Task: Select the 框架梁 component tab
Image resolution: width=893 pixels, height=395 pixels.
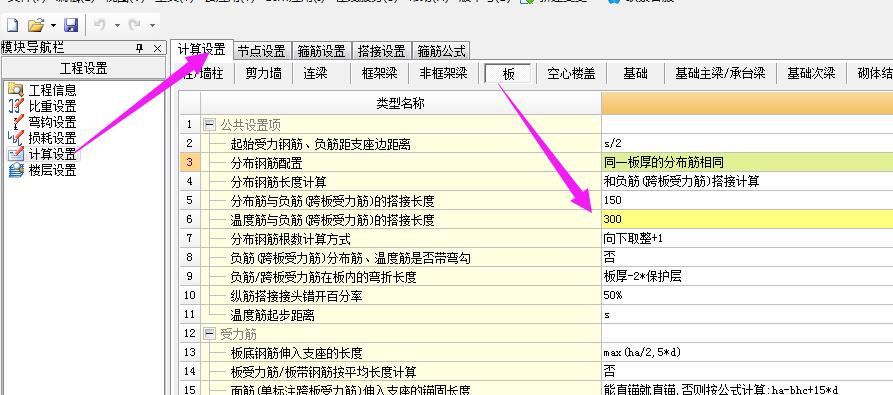Action: point(379,73)
